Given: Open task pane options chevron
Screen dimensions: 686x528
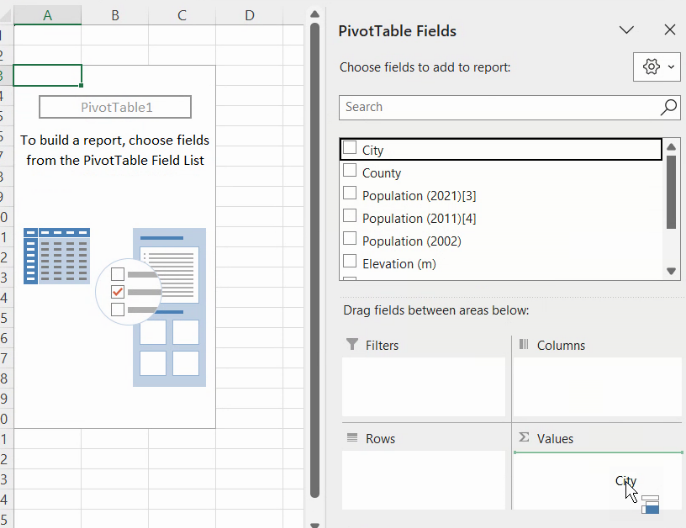Looking at the screenshot, I should pyautogui.click(x=627, y=31).
